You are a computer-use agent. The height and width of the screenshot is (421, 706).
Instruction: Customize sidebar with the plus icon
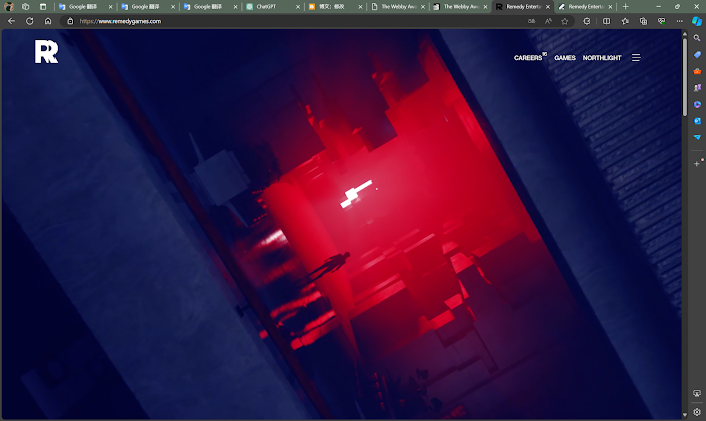(697, 164)
